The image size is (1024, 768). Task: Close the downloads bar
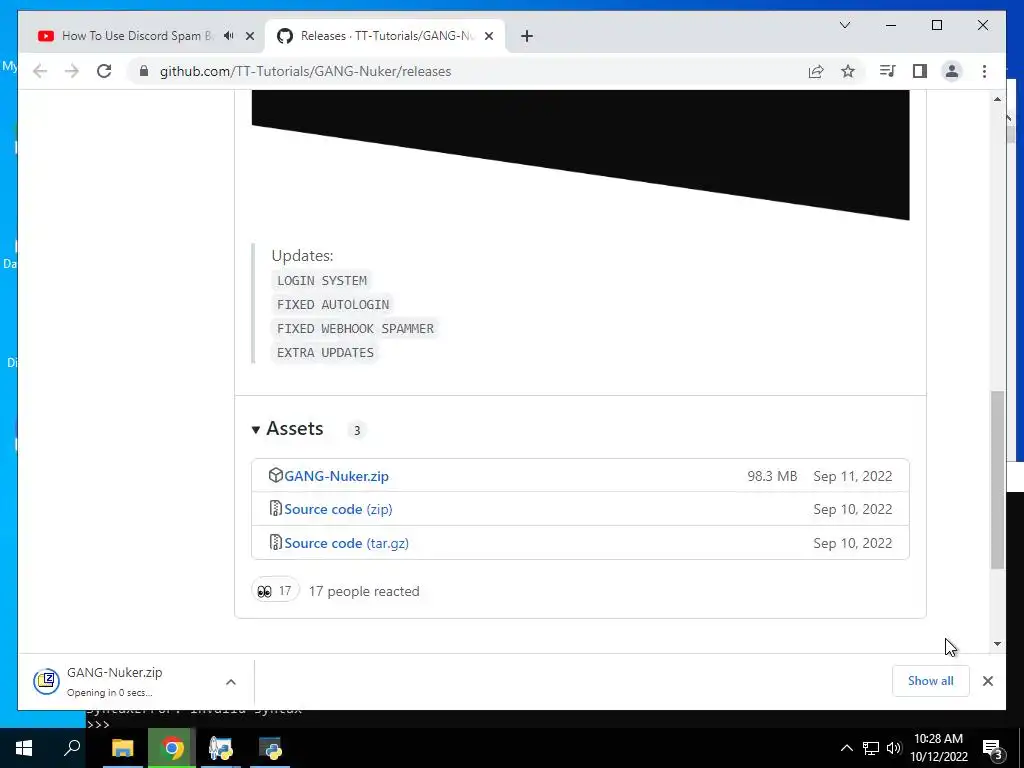pos(987,681)
